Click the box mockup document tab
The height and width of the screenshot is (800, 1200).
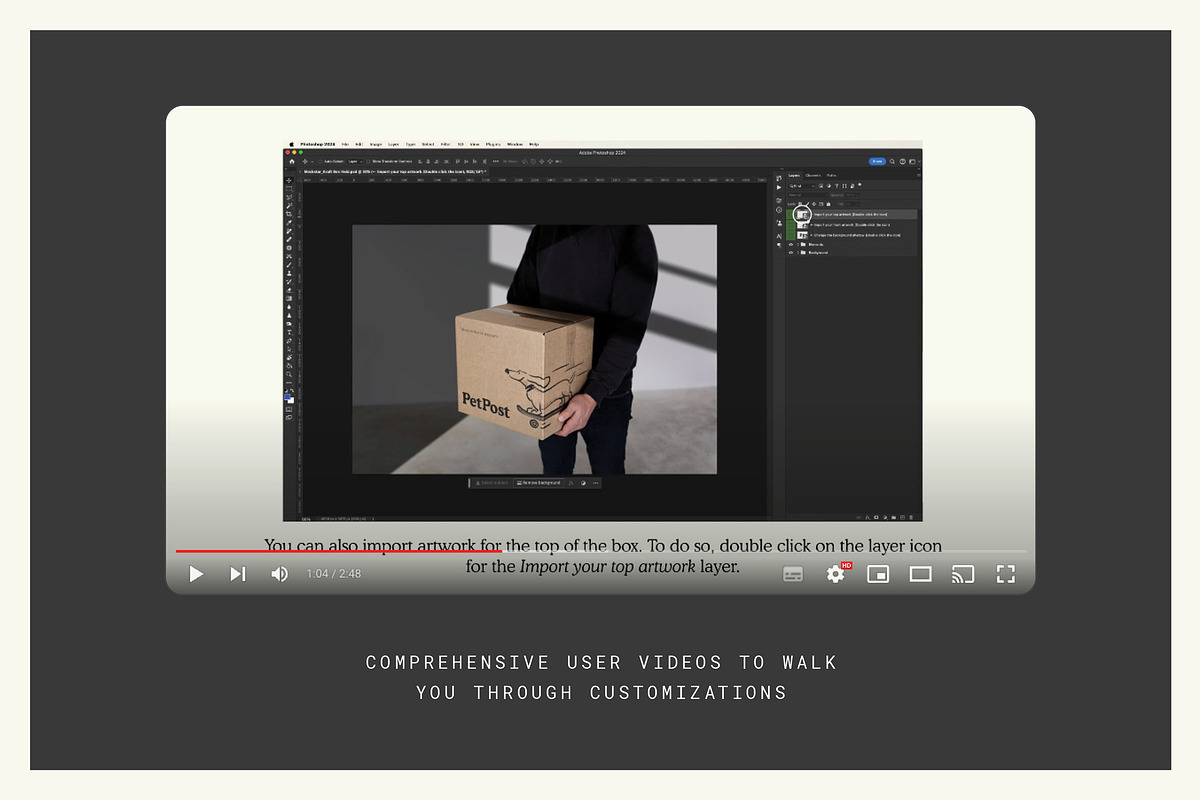(395, 172)
